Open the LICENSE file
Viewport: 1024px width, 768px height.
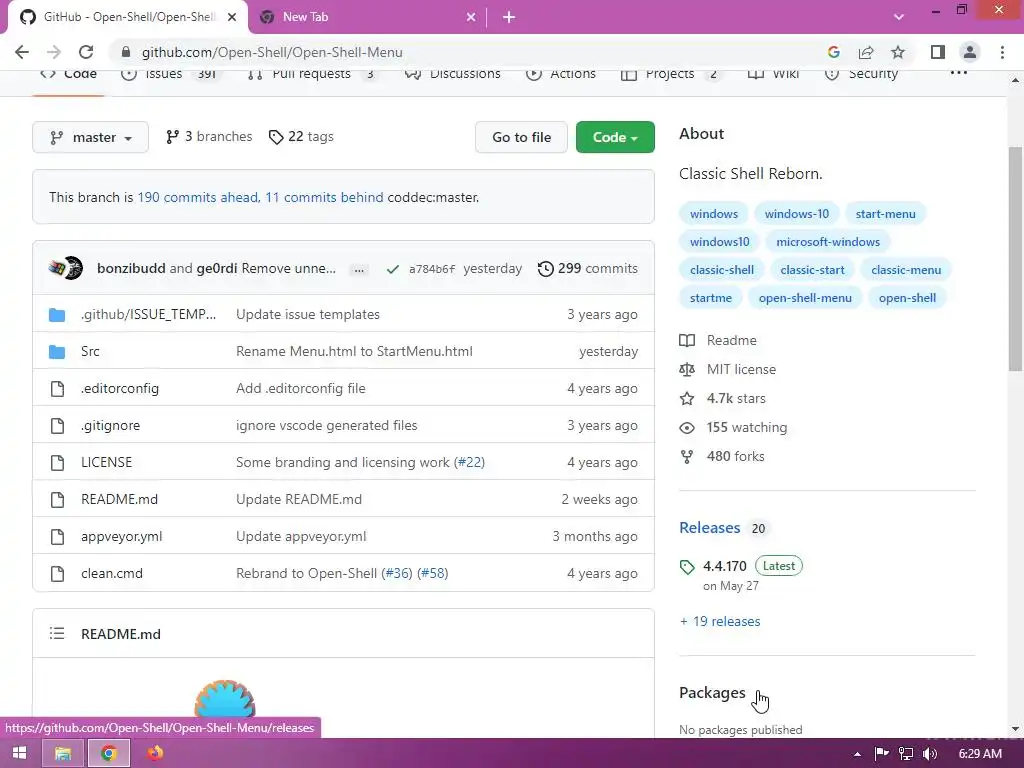click(x=106, y=462)
